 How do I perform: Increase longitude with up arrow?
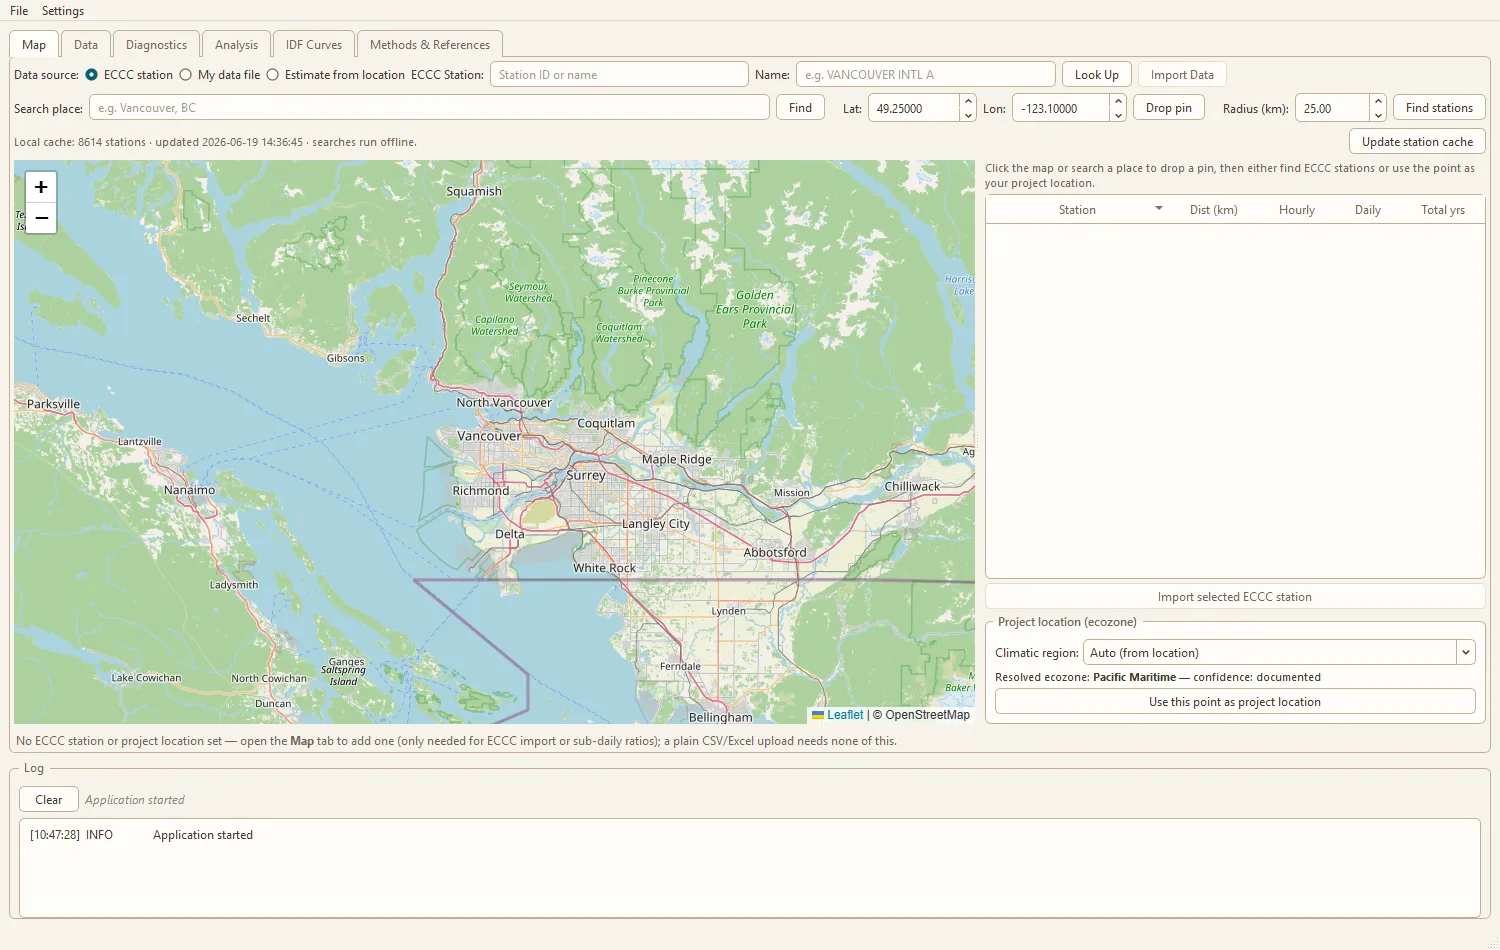[1118, 101]
